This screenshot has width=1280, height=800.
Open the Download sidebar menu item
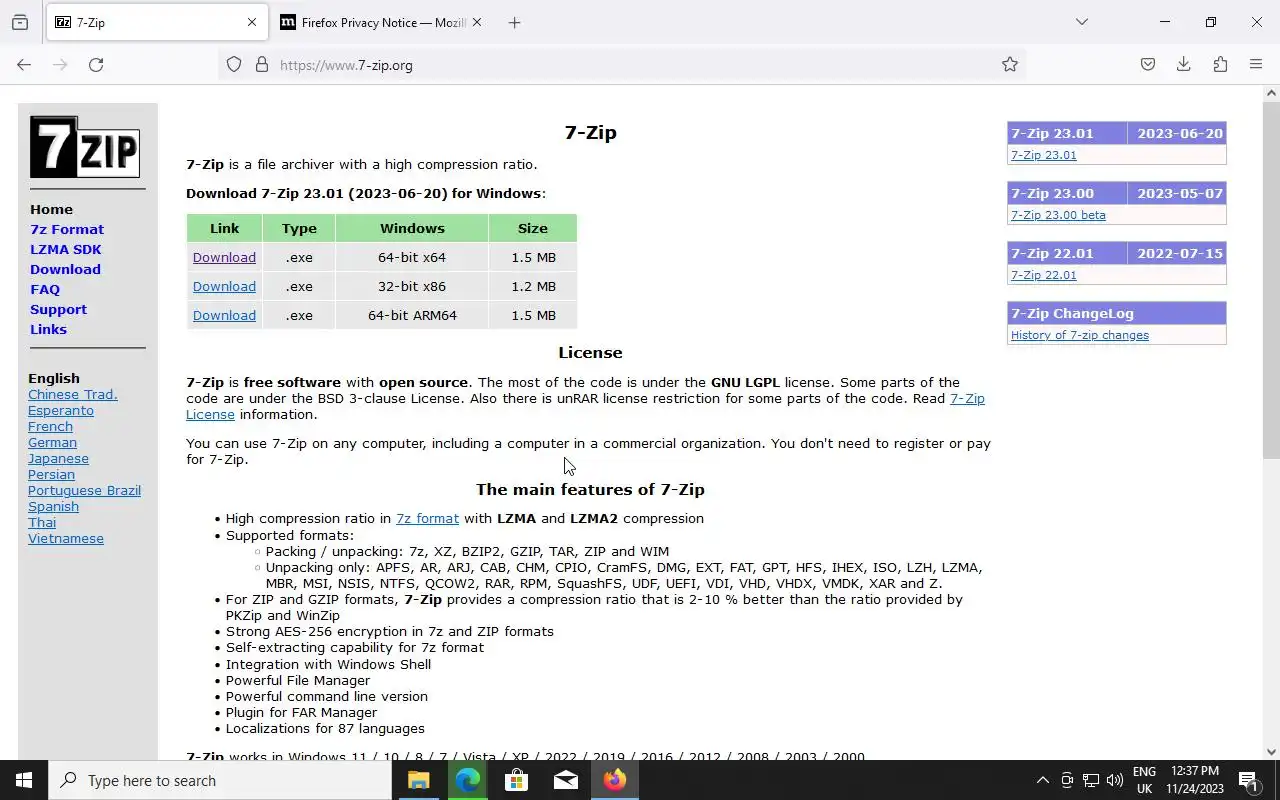click(x=65, y=269)
